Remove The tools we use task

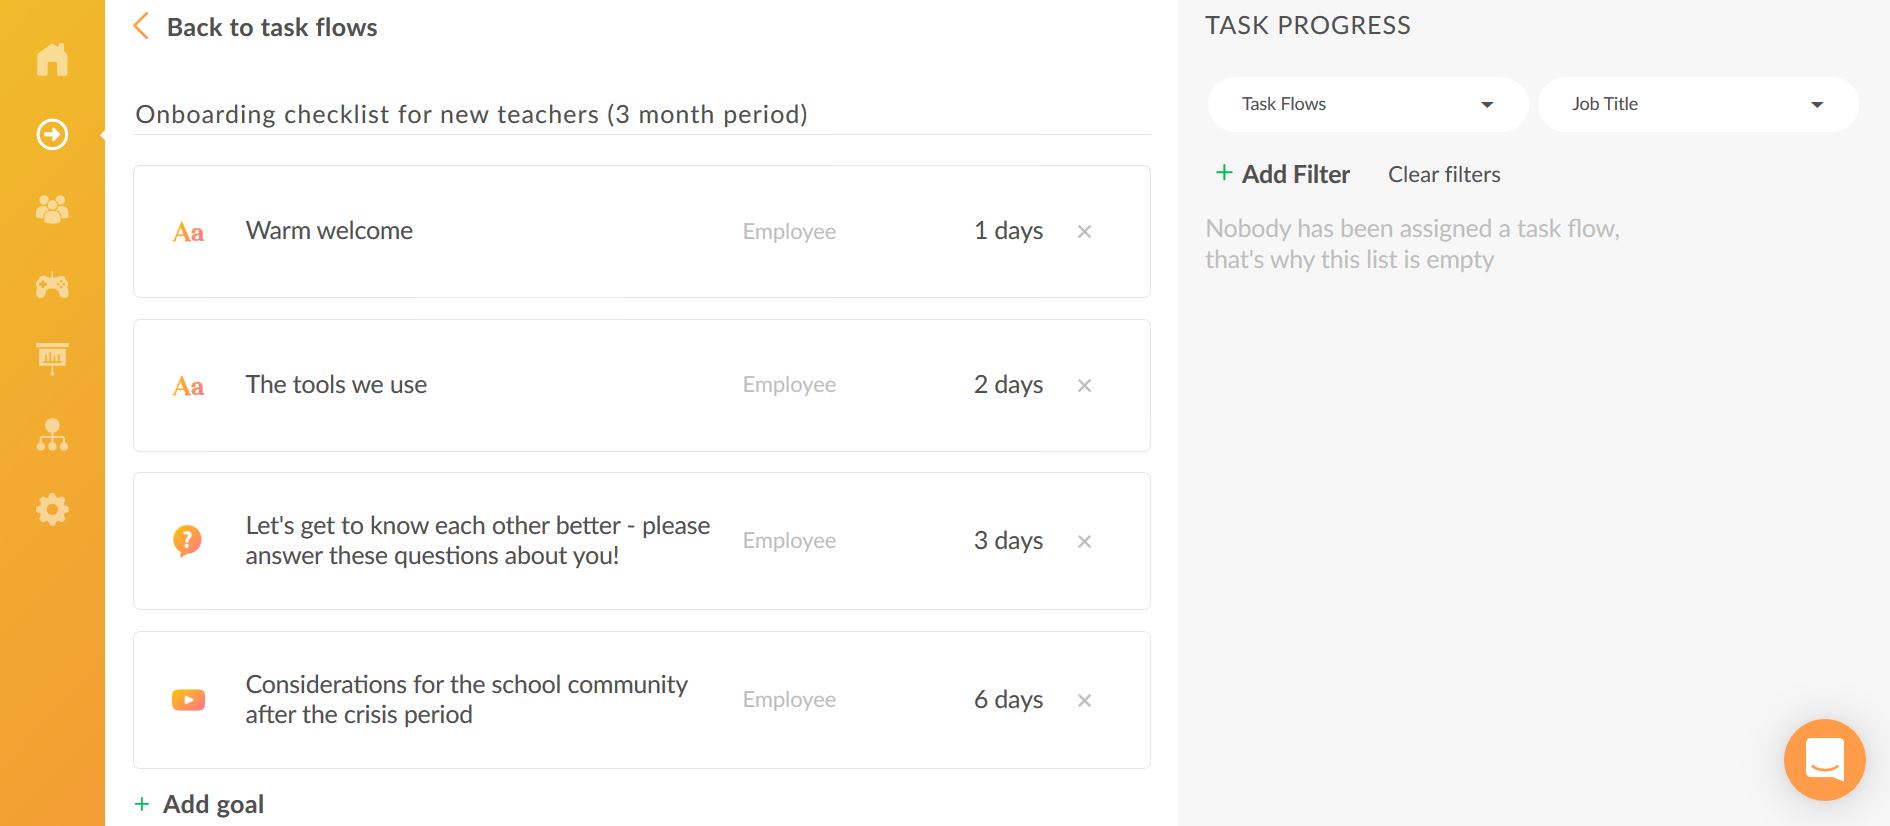tap(1084, 386)
